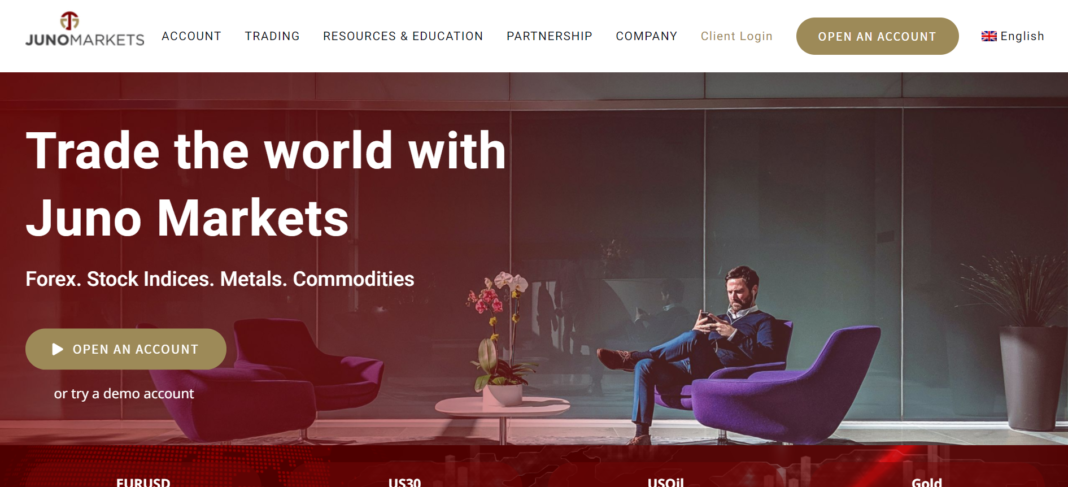Click header OPEN AN ACCOUNT button
The width and height of the screenshot is (1068, 487).
pyautogui.click(x=877, y=36)
